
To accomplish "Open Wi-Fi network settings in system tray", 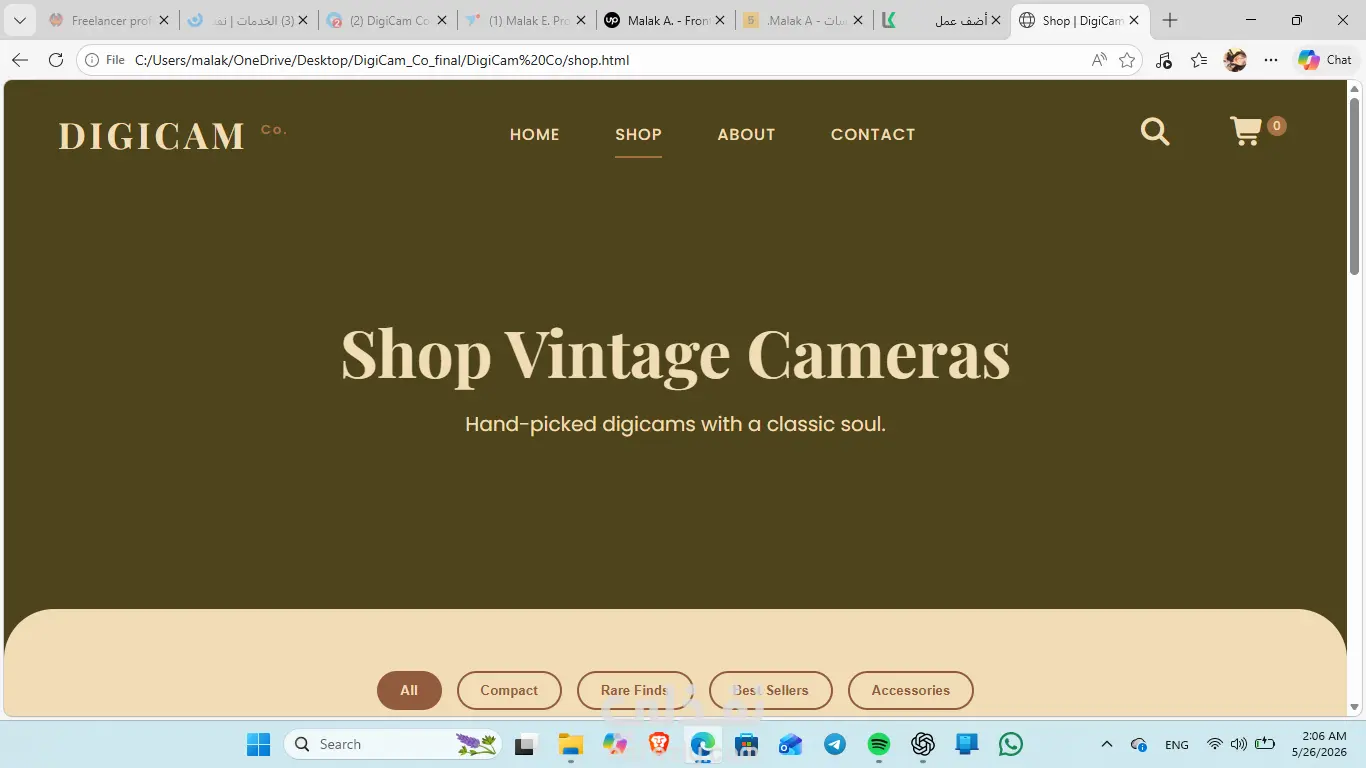I will pos(1215,744).
